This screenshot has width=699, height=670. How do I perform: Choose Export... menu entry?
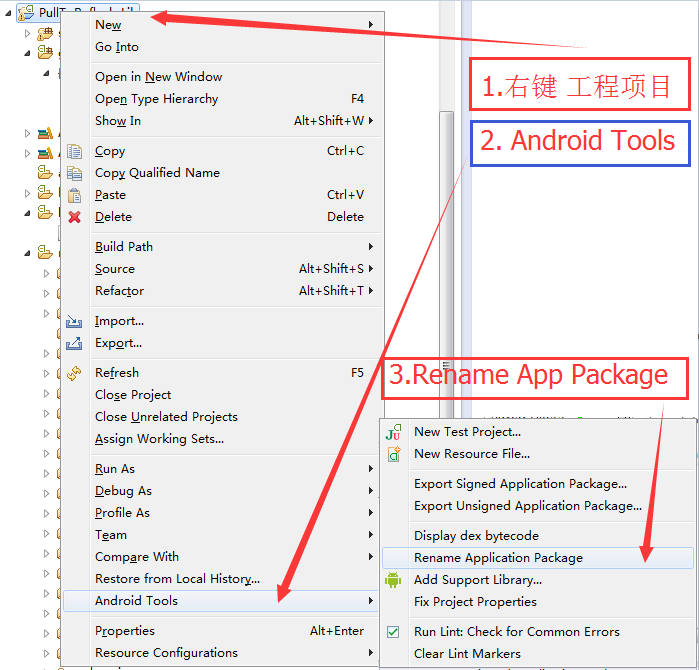[223, 343]
